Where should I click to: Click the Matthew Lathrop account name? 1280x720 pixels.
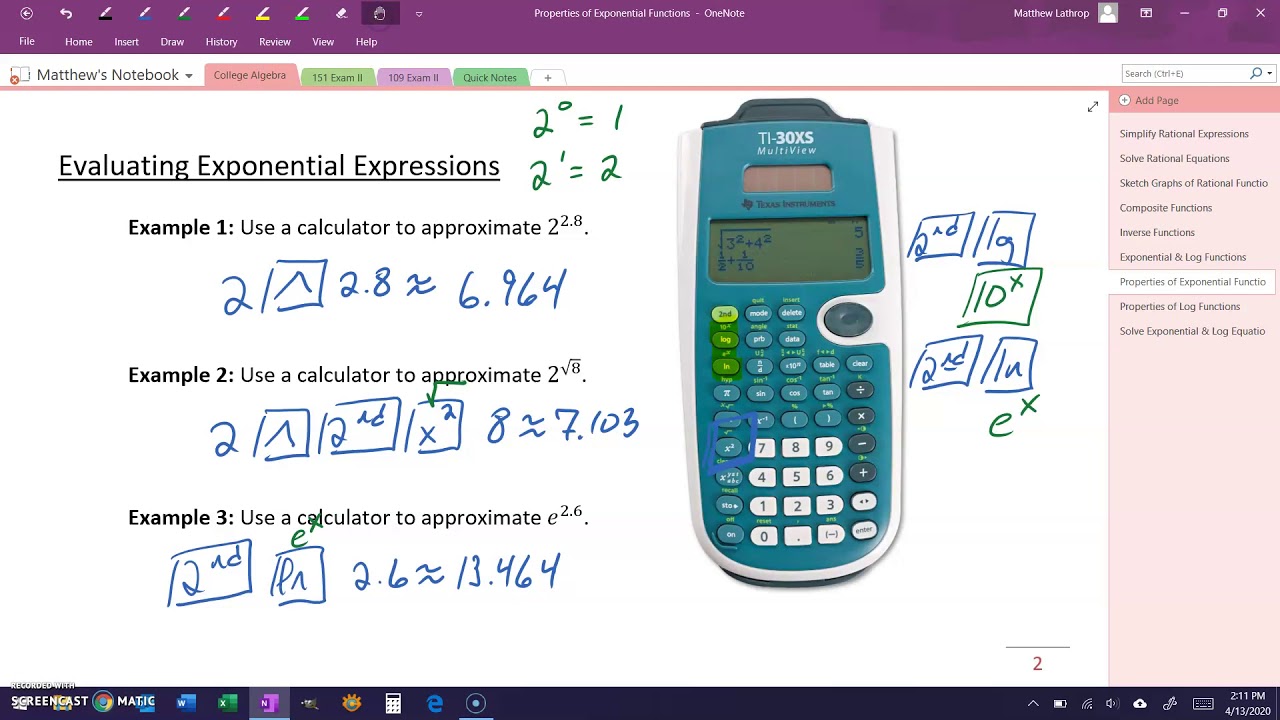click(1052, 13)
